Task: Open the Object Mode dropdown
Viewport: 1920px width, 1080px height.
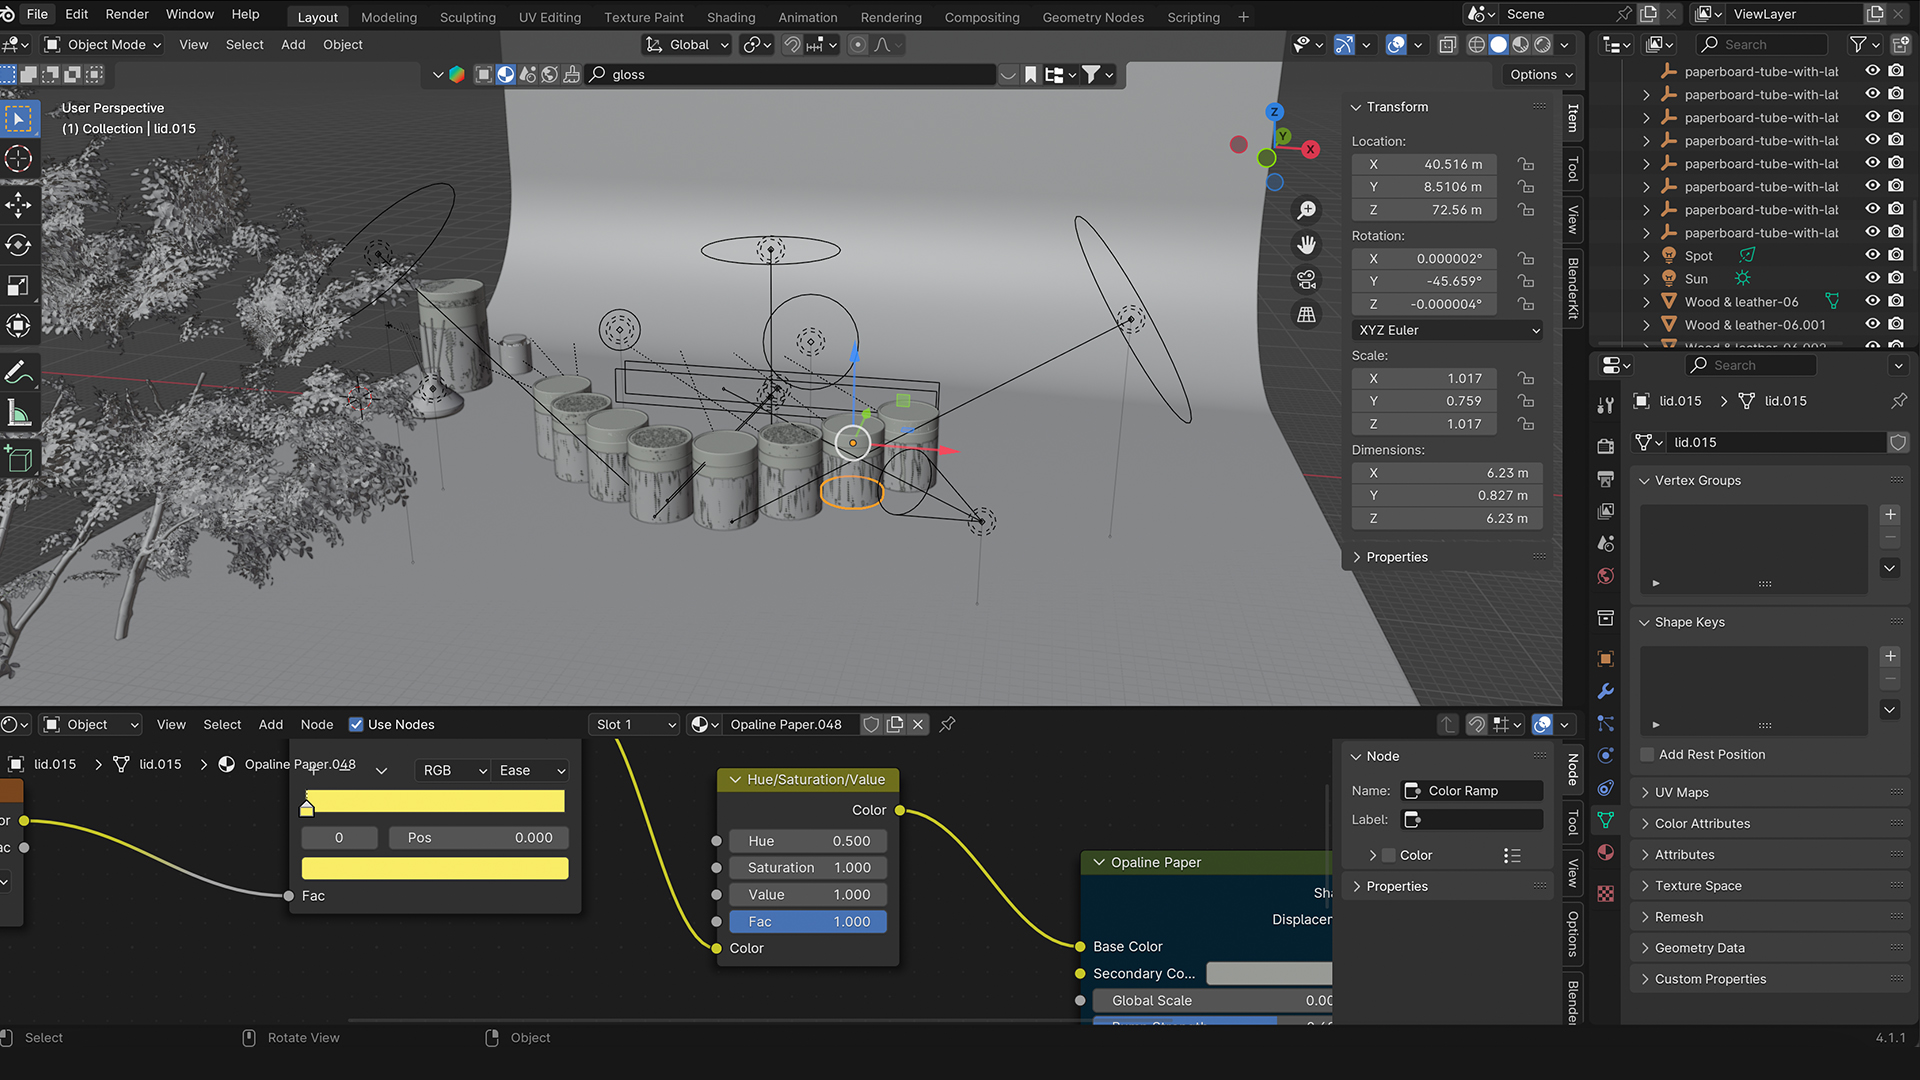Action: click(104, 44)
